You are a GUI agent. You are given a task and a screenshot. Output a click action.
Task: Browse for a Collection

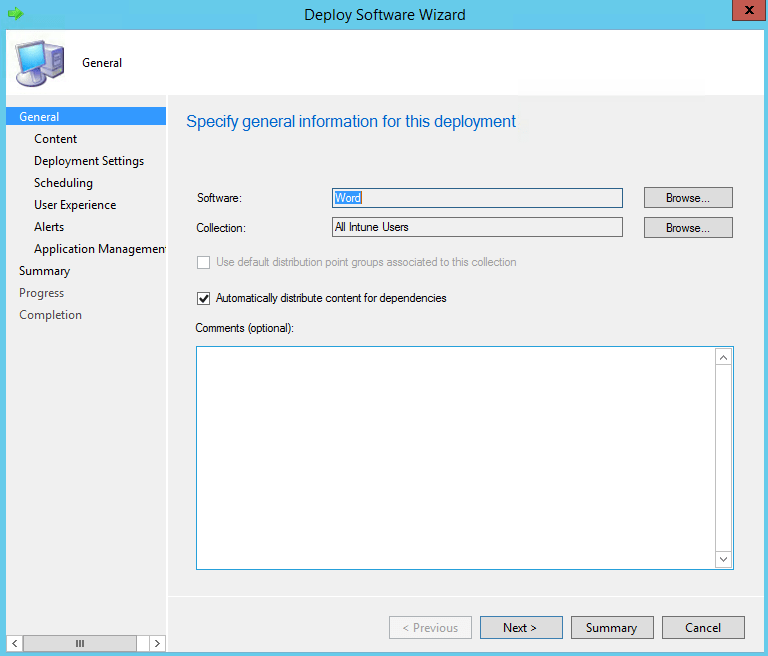[688, 228]
